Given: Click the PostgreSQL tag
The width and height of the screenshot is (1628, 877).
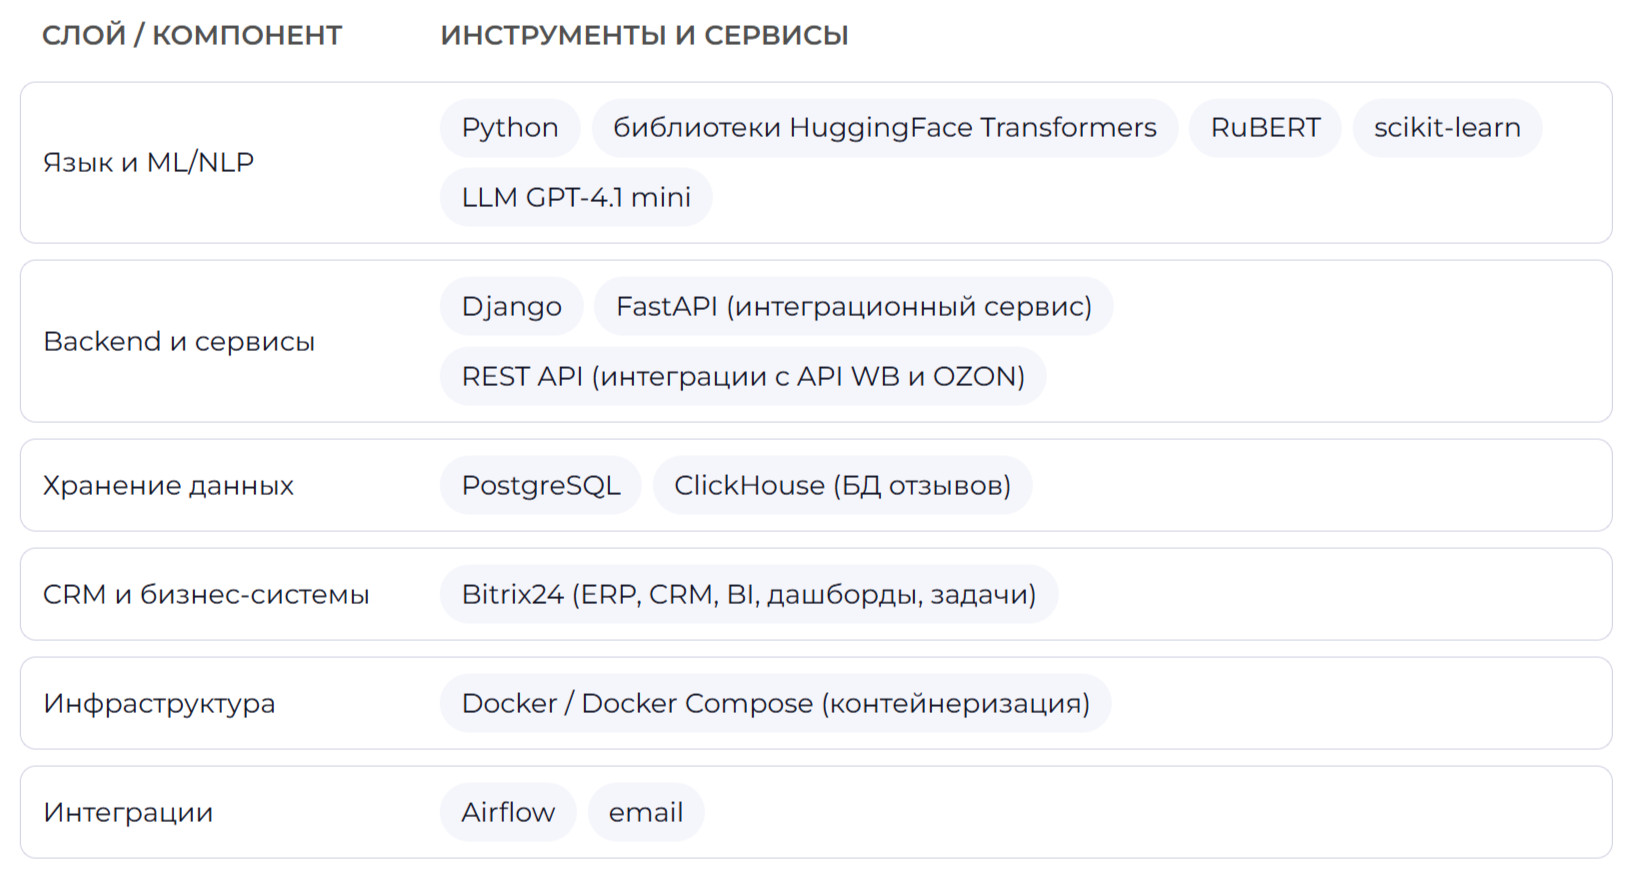Looking at the screenshot, I should pyautogui.click(x=541, y=485).
